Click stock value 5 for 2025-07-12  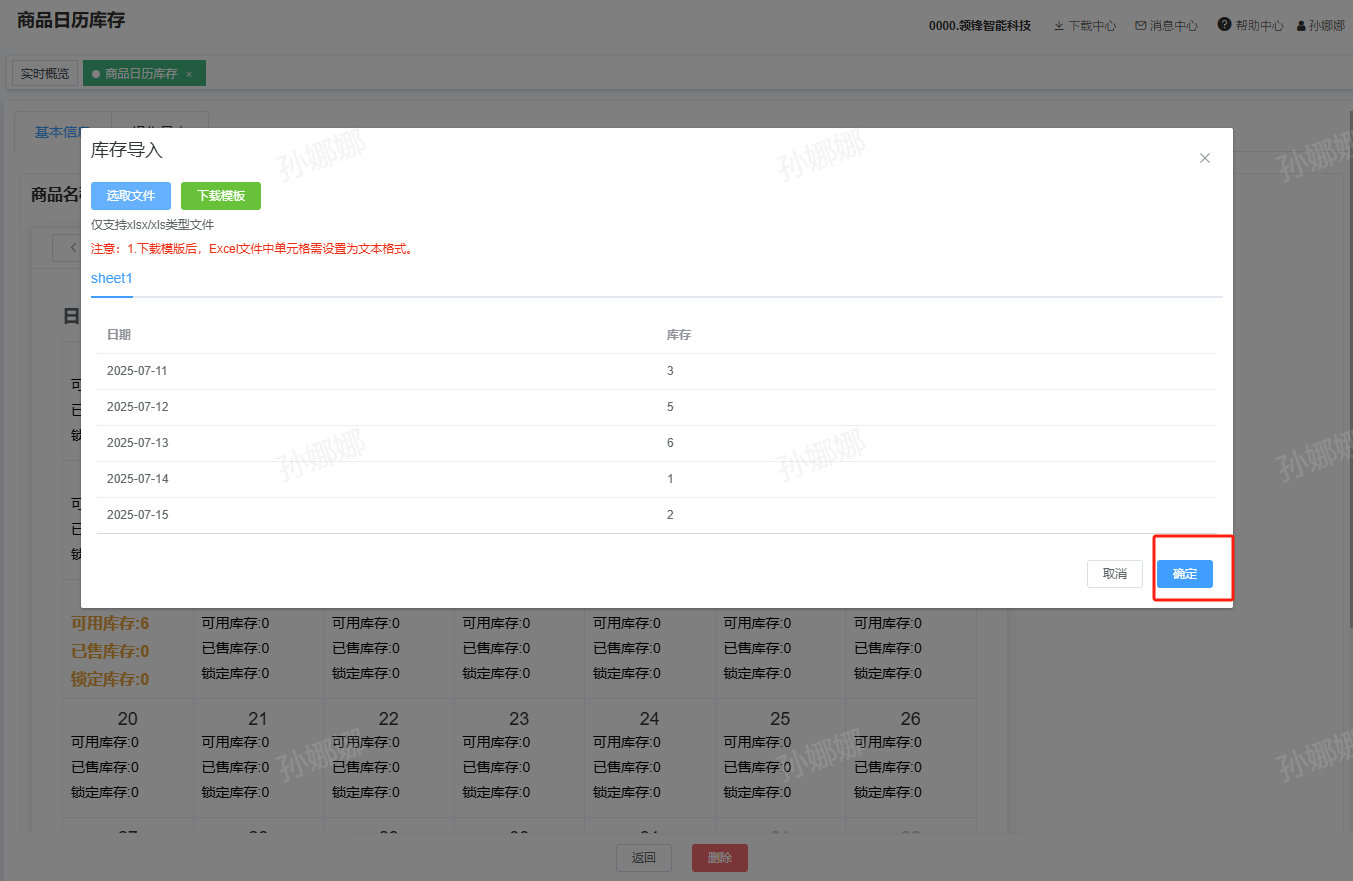670,407
